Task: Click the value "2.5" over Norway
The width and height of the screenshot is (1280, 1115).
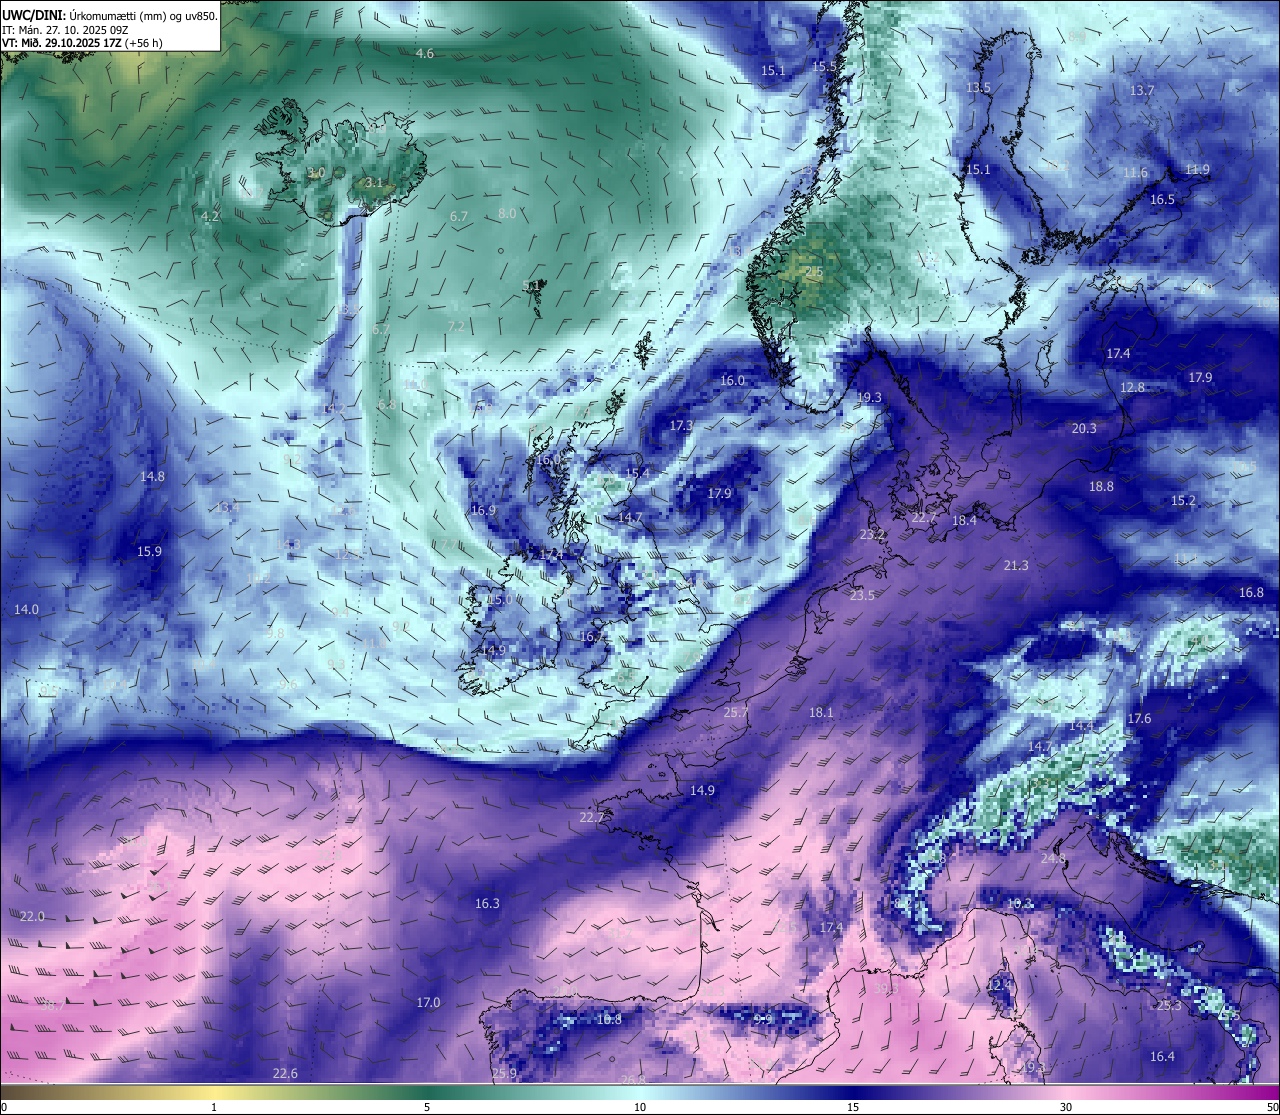Action: (814, 272)
